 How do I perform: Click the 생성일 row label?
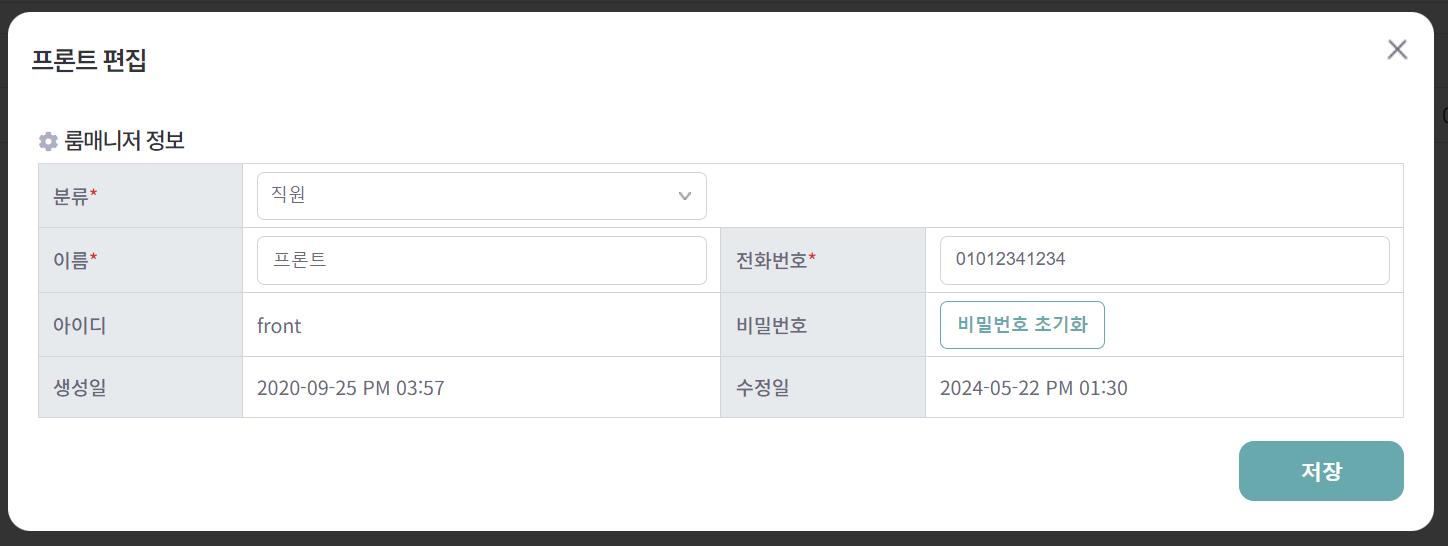[79, 388]
